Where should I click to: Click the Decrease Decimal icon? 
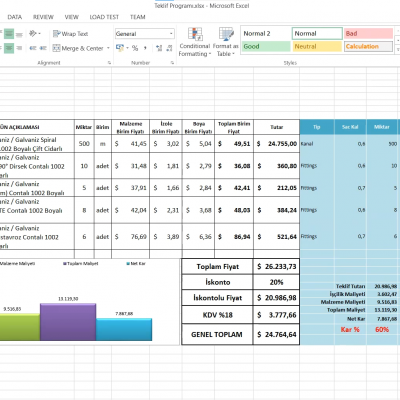[169, 48]
